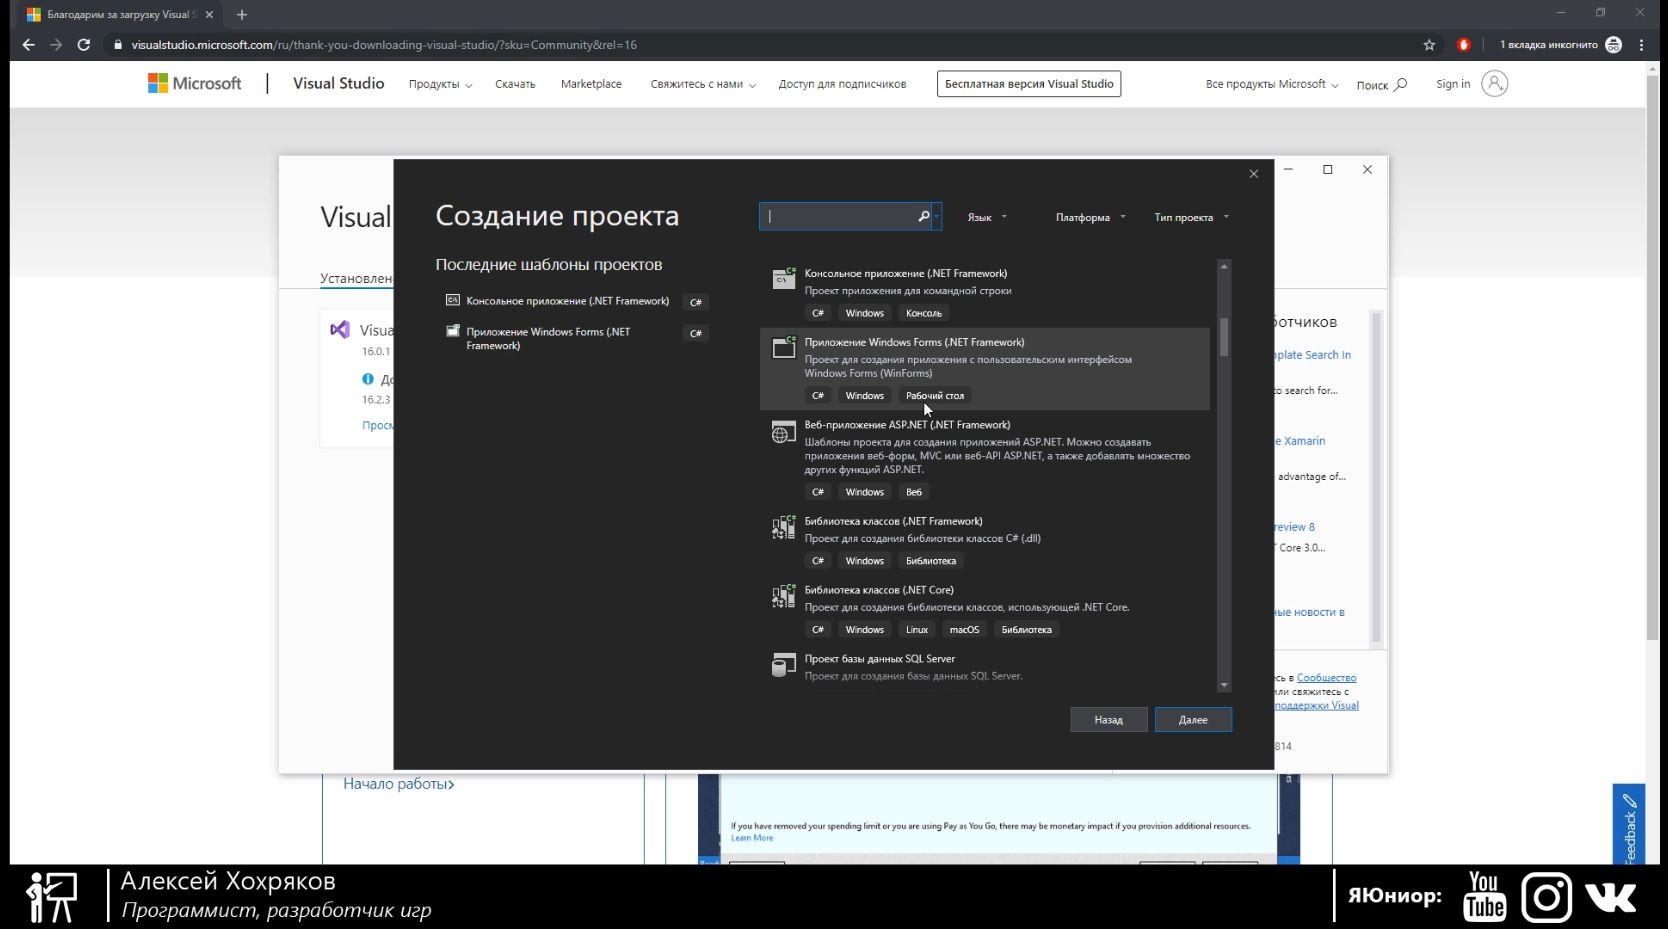This screenshot has width=1668, height=929.
Task: Open the Сообщество link in installer
Action: (1326, 678)
